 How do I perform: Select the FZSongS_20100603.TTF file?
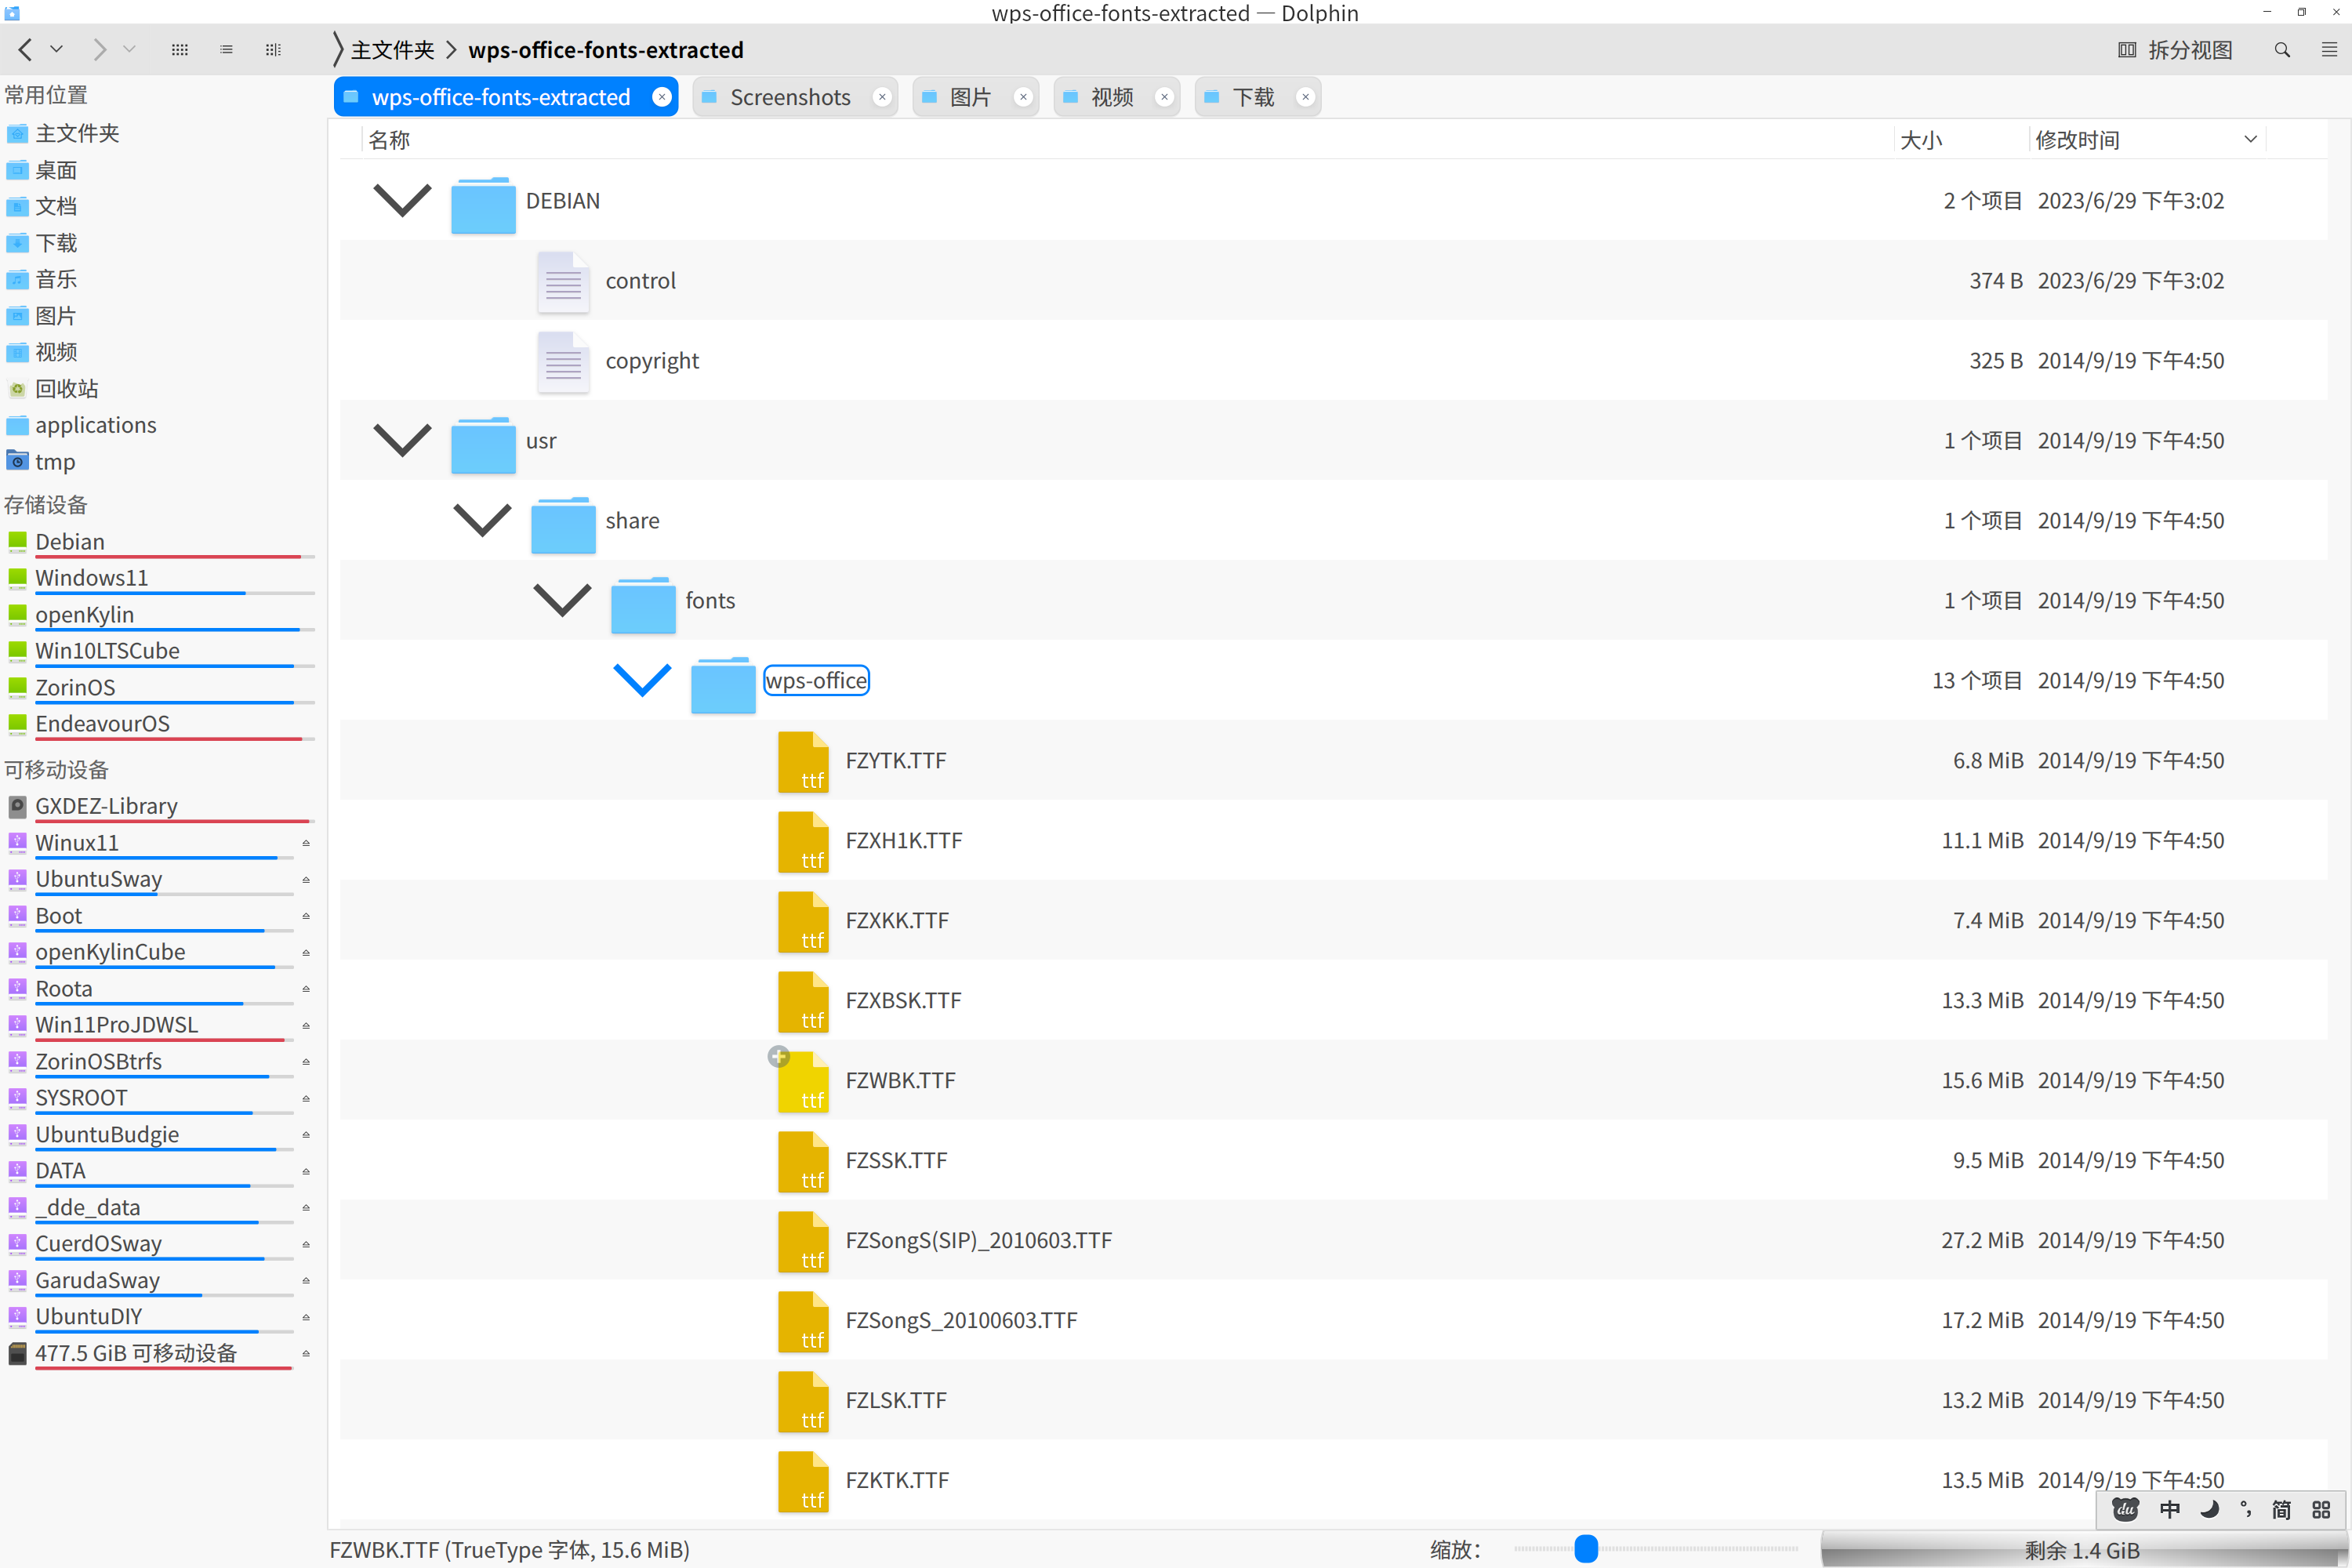tap(960, 1320)
